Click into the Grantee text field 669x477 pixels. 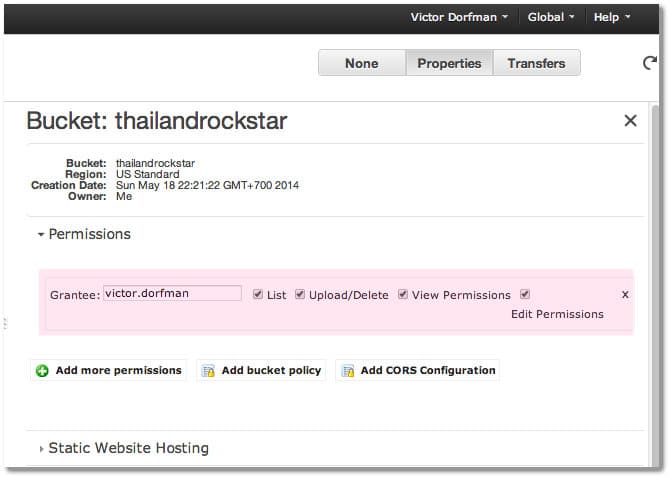[172, 293]
